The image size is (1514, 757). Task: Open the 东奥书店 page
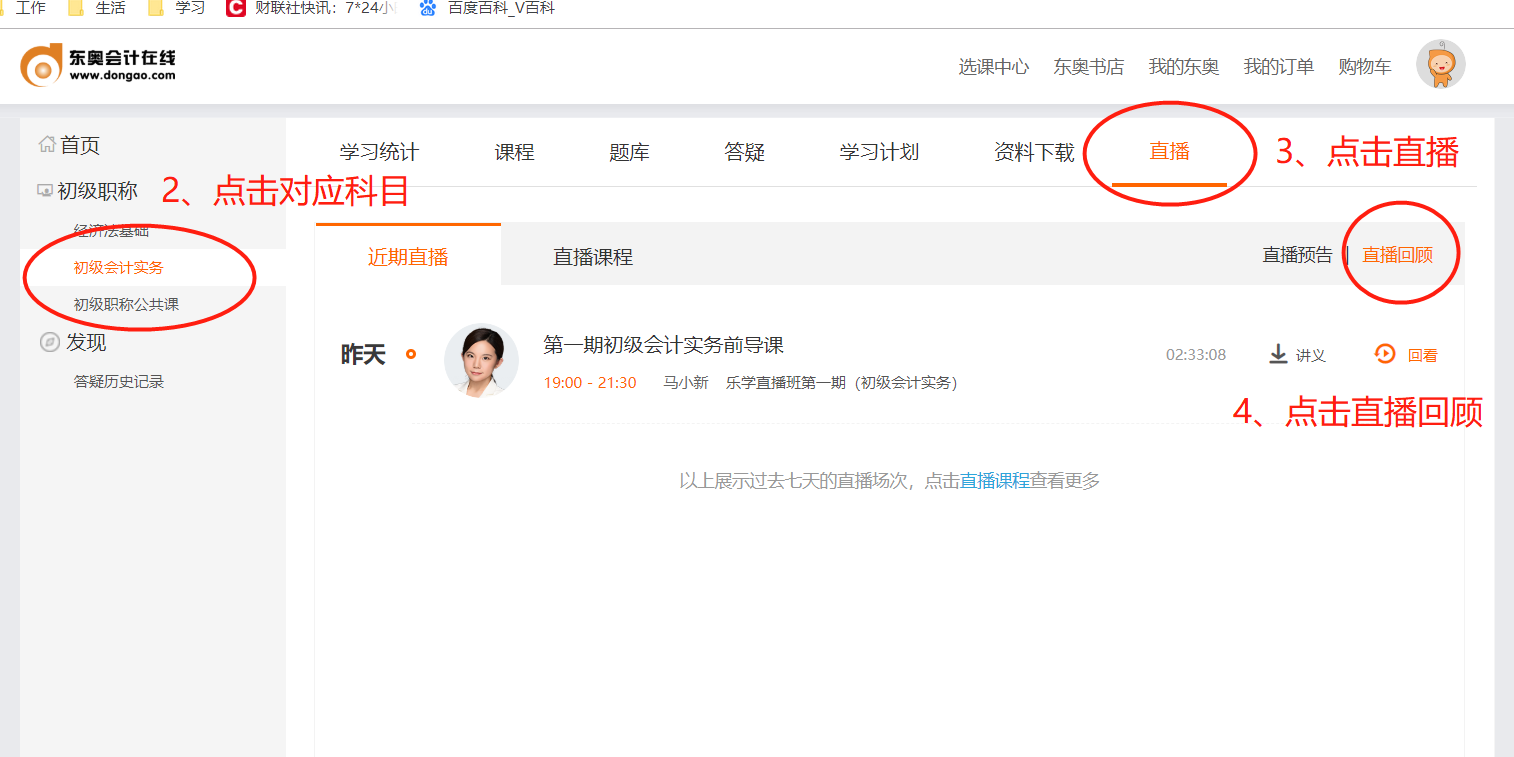(x=1089, y=66)
